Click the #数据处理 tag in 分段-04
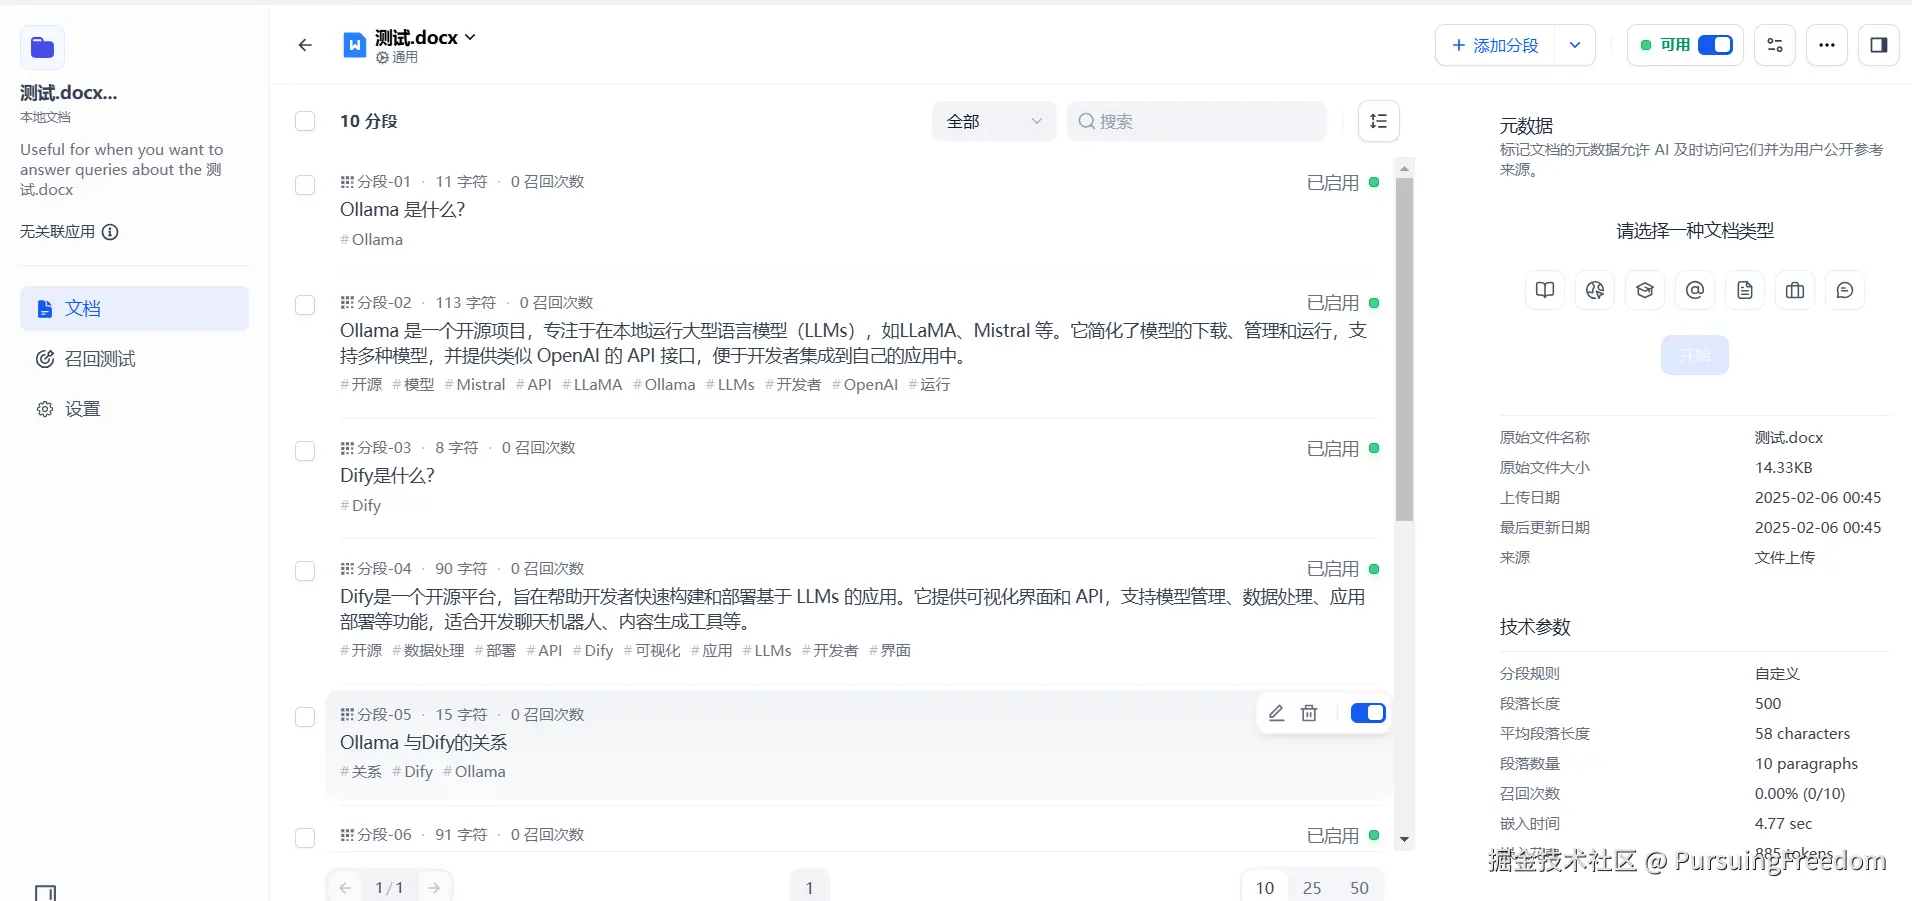The image size is (1912, 901). pos(428,651)
